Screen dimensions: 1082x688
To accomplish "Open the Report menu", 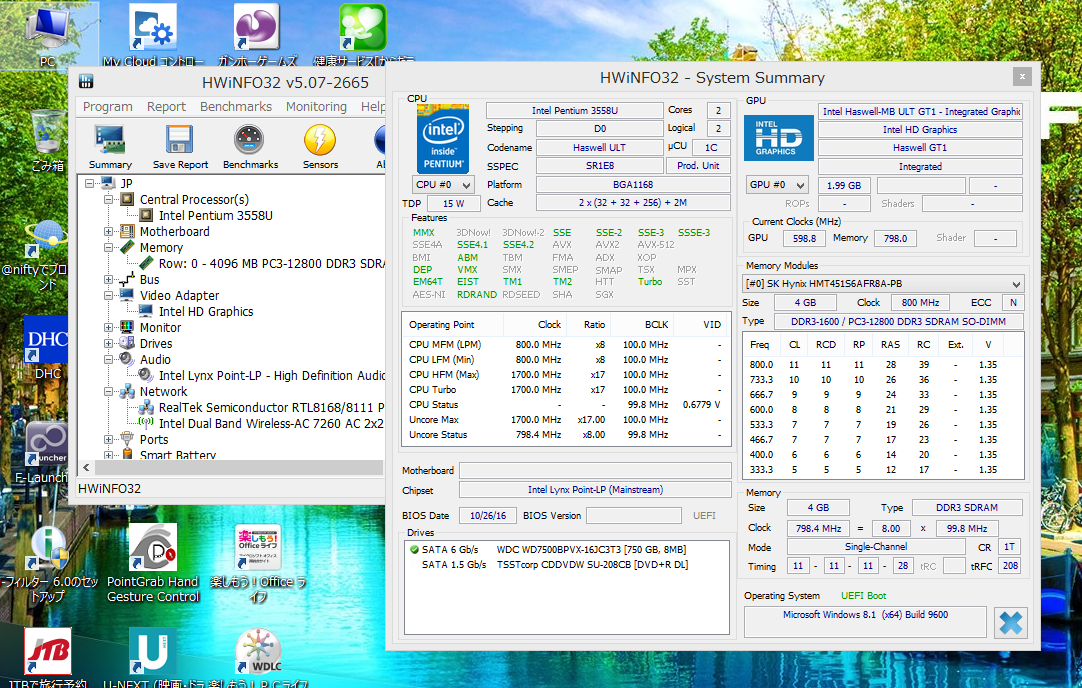I will pos(166,106).
